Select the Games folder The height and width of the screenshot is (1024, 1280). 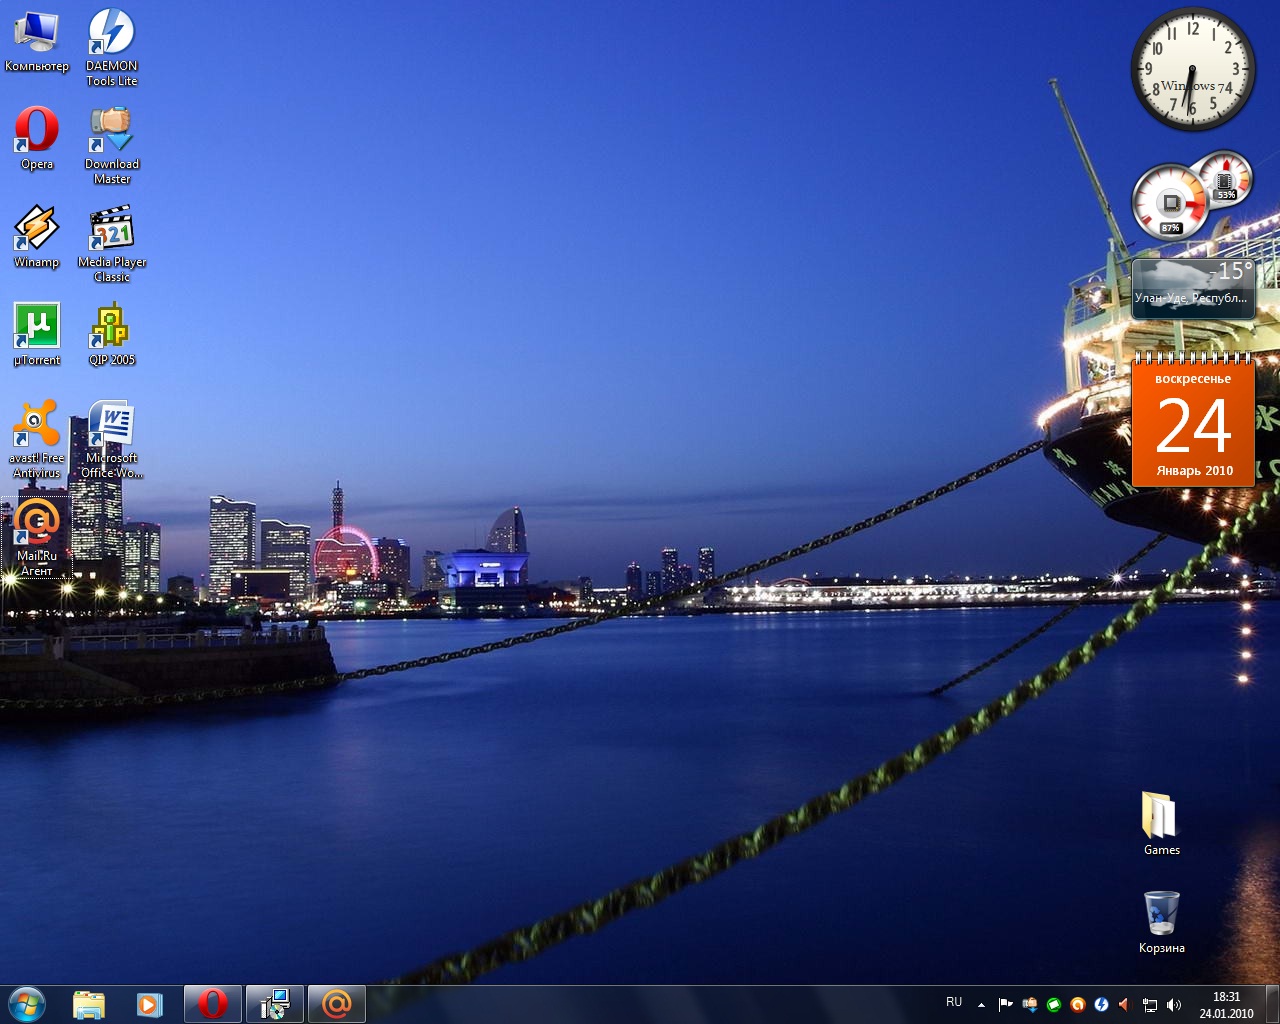tap(1161, 816)
